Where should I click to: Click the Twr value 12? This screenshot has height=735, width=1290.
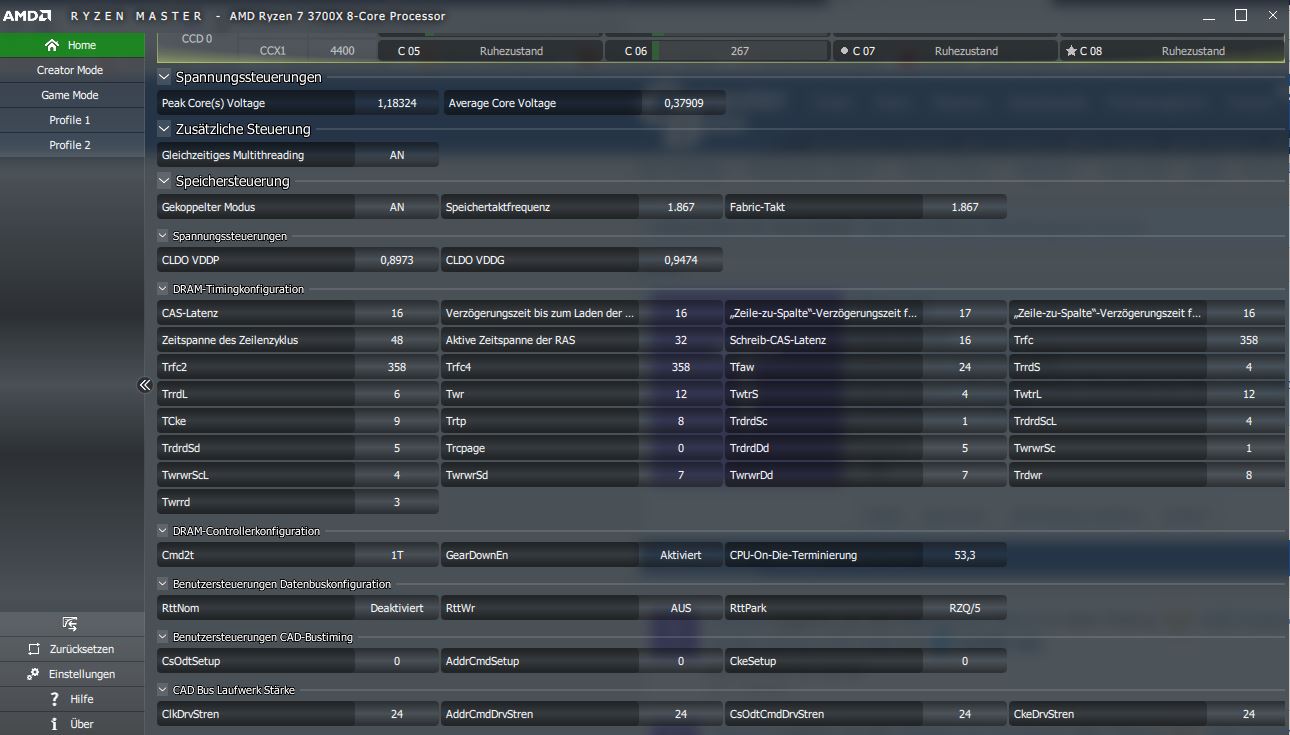[x=681, y=394]
